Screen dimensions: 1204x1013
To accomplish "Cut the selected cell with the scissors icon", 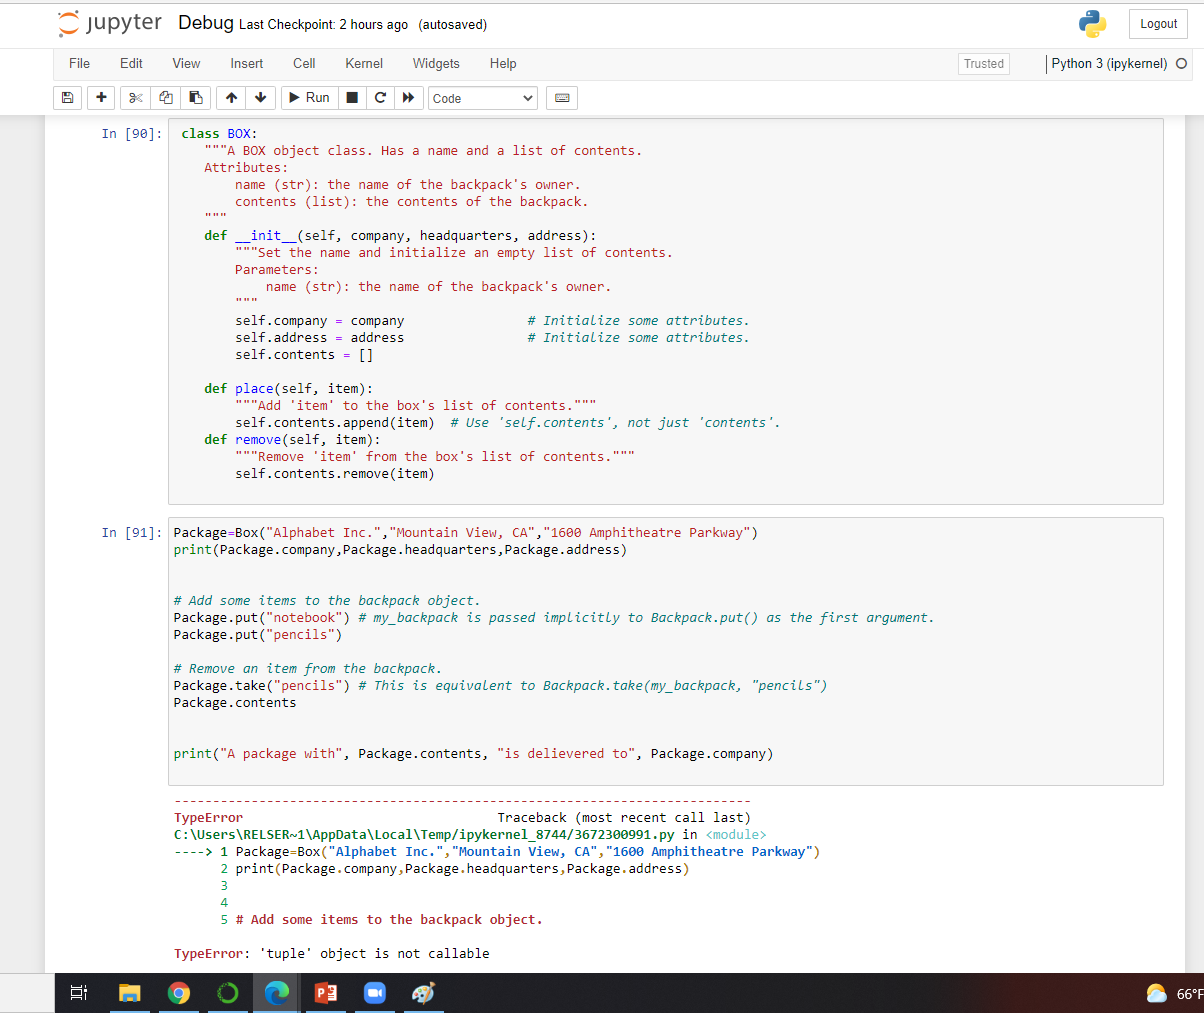I will 136,98.
